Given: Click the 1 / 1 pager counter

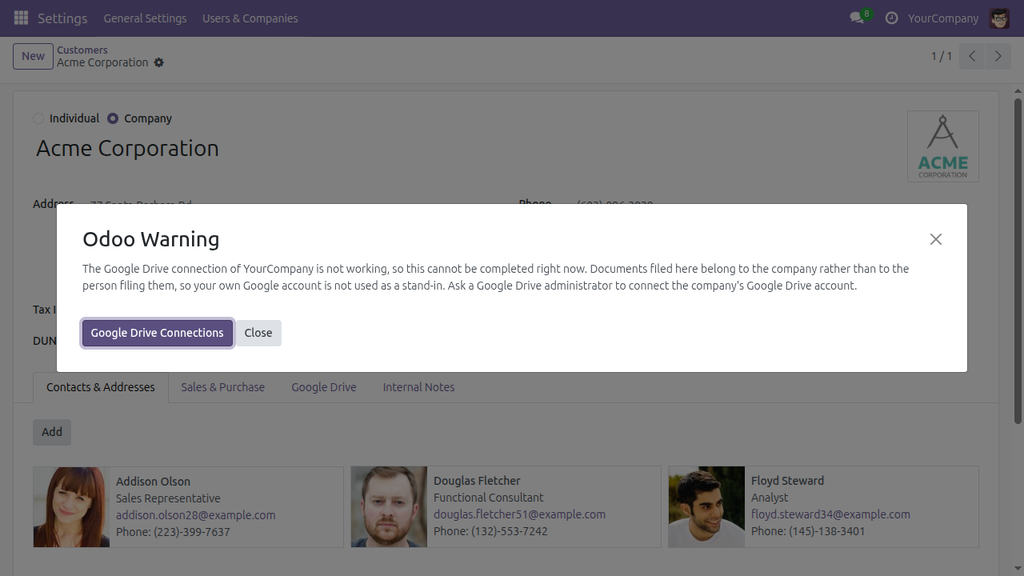Looking at the screenshot, I should (x=941, y=56).
